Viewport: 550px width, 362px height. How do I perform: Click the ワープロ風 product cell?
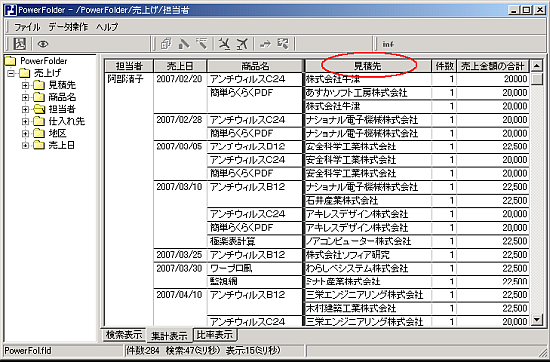coord(255,268)
